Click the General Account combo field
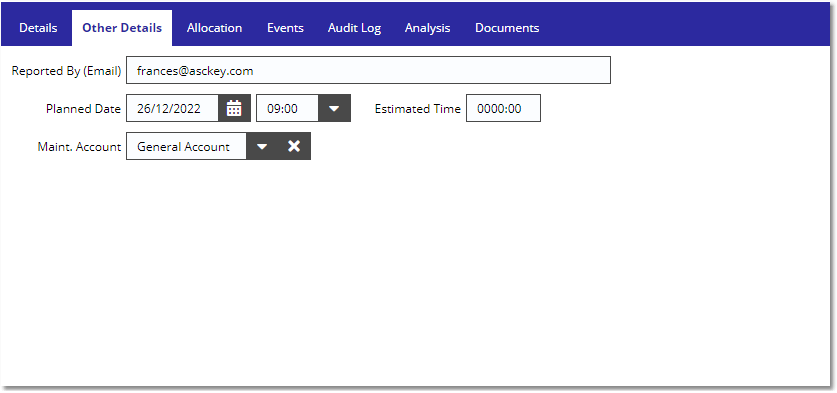The height and width of the screenshot is (393, 837). point(186,146)
